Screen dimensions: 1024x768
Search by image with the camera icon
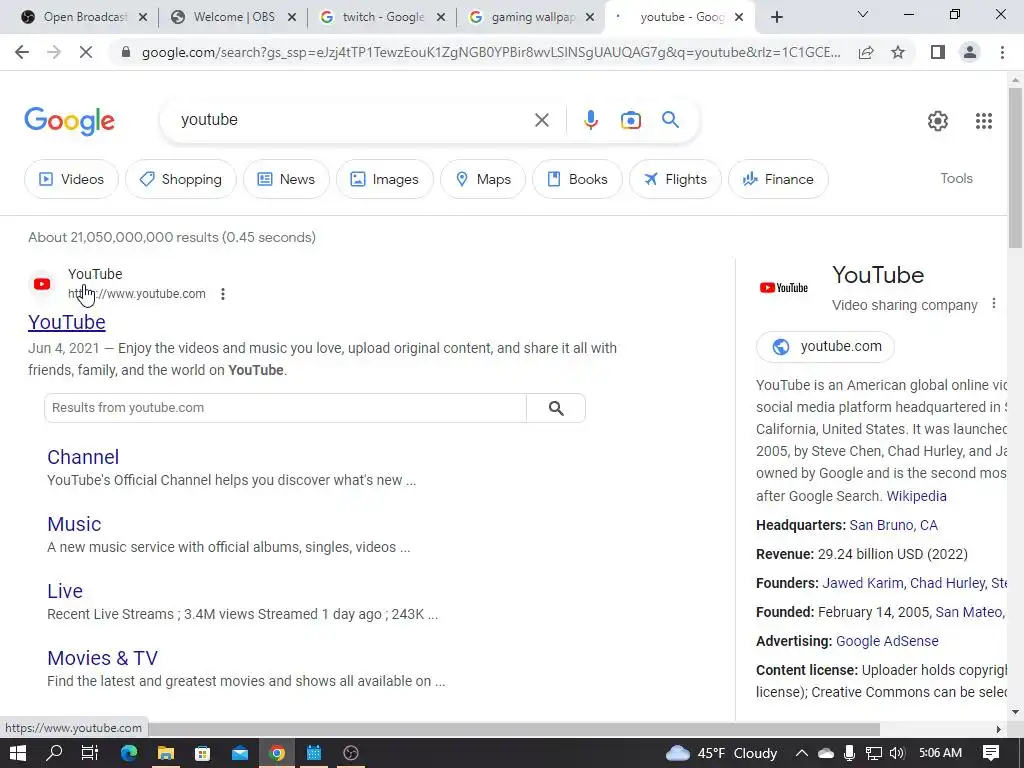630,120
